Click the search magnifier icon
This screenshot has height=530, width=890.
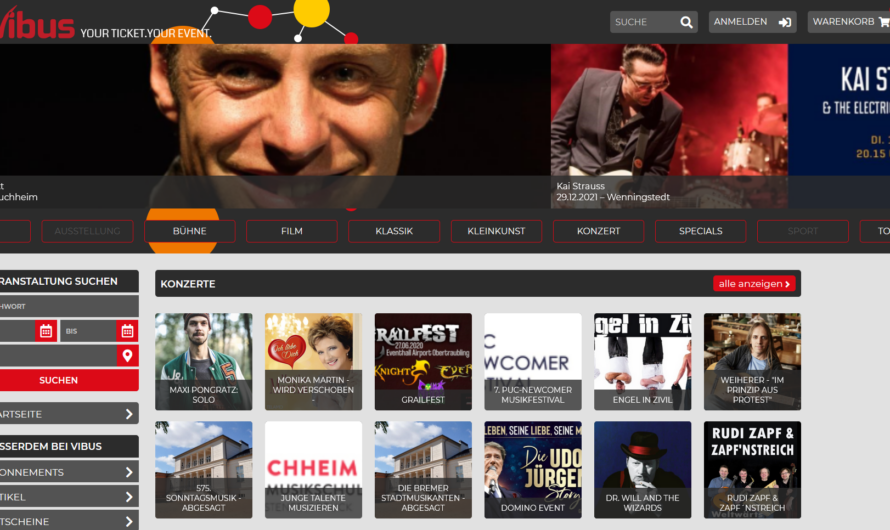(x=686, y=22)
